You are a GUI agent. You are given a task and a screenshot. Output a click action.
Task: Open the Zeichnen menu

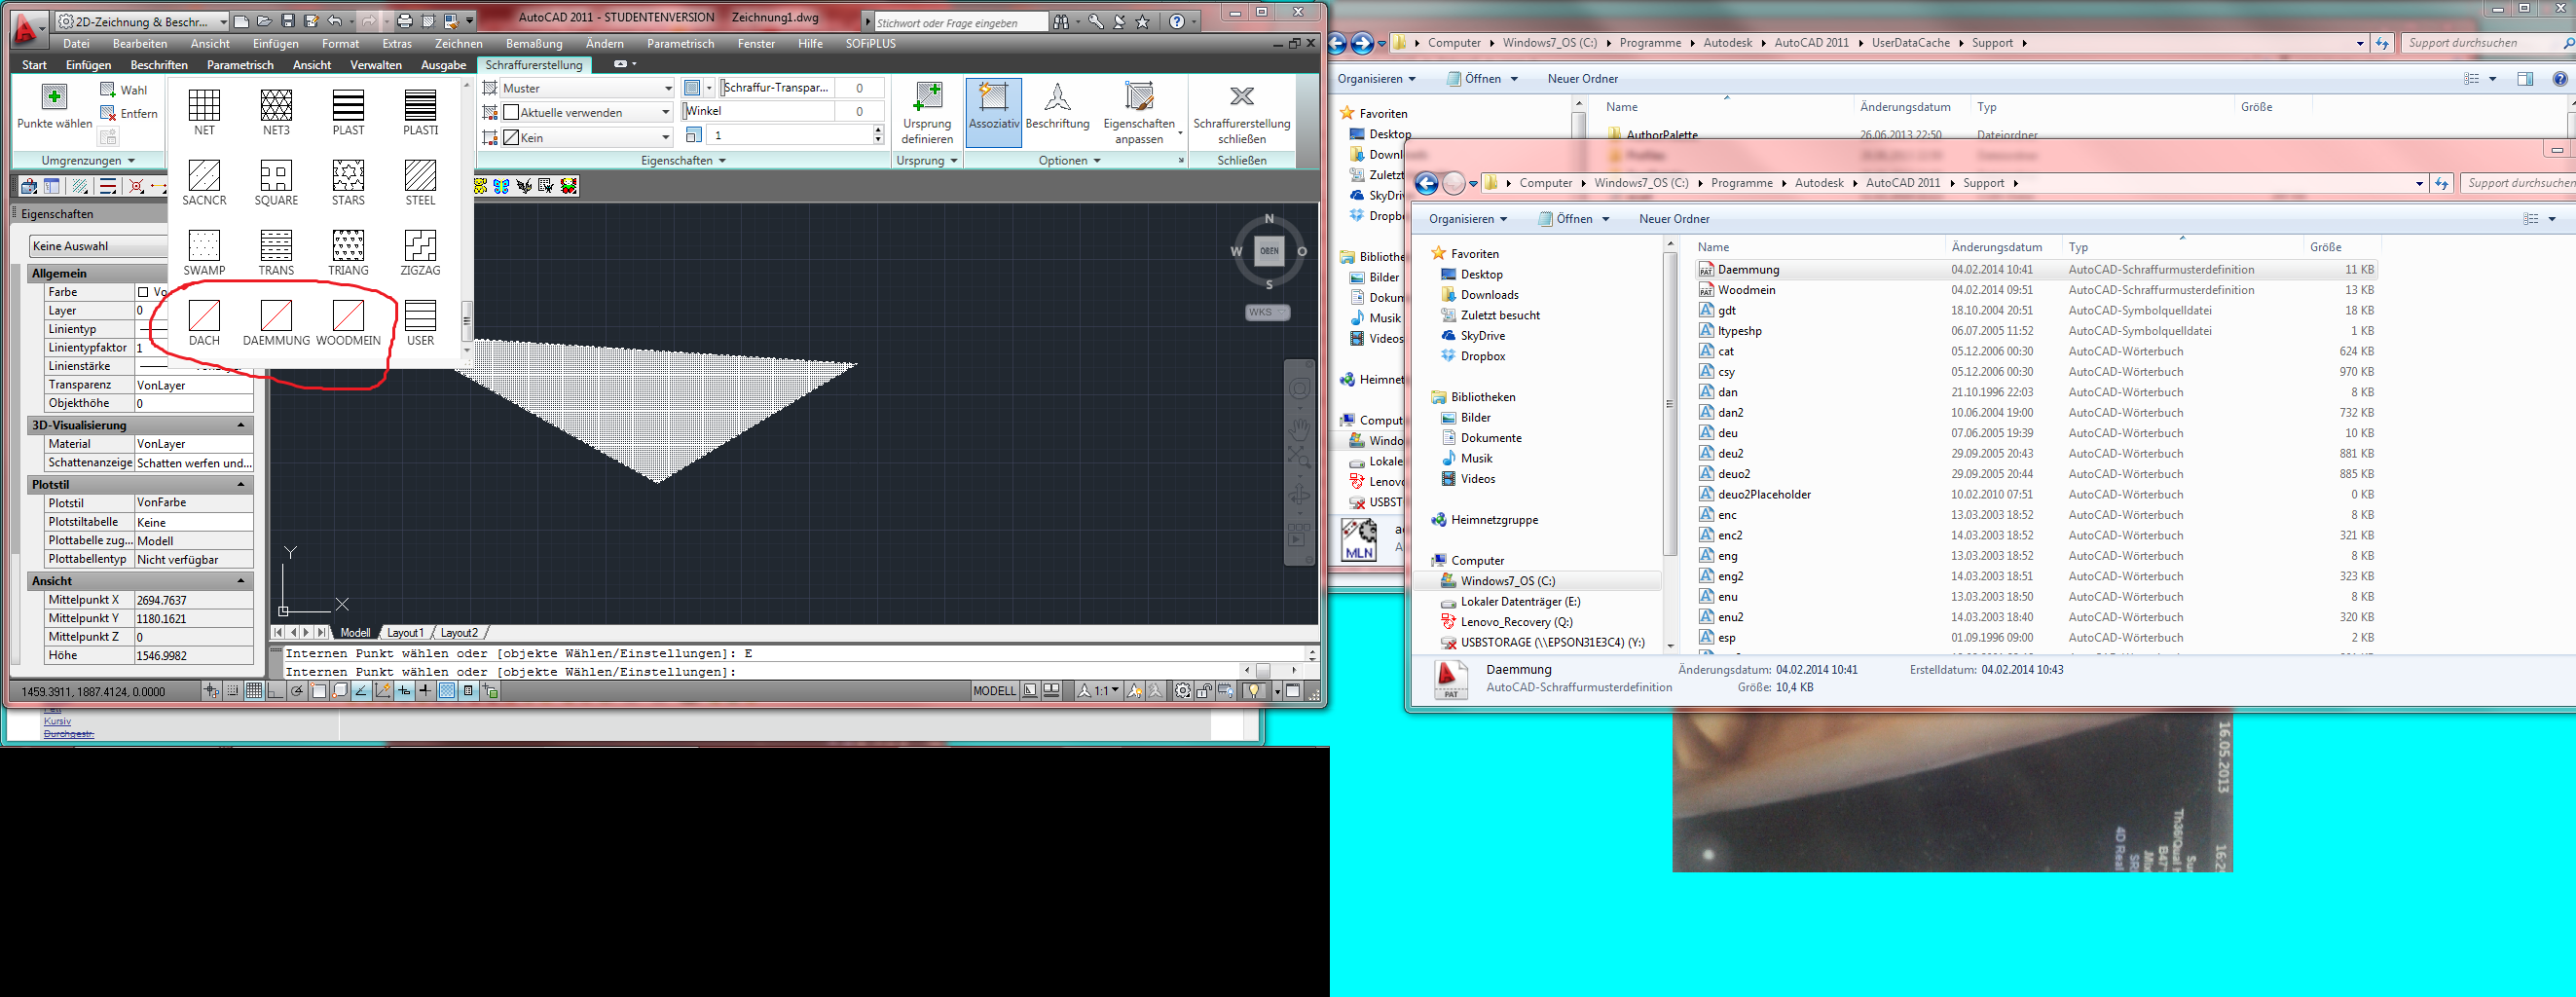(459, 44)
